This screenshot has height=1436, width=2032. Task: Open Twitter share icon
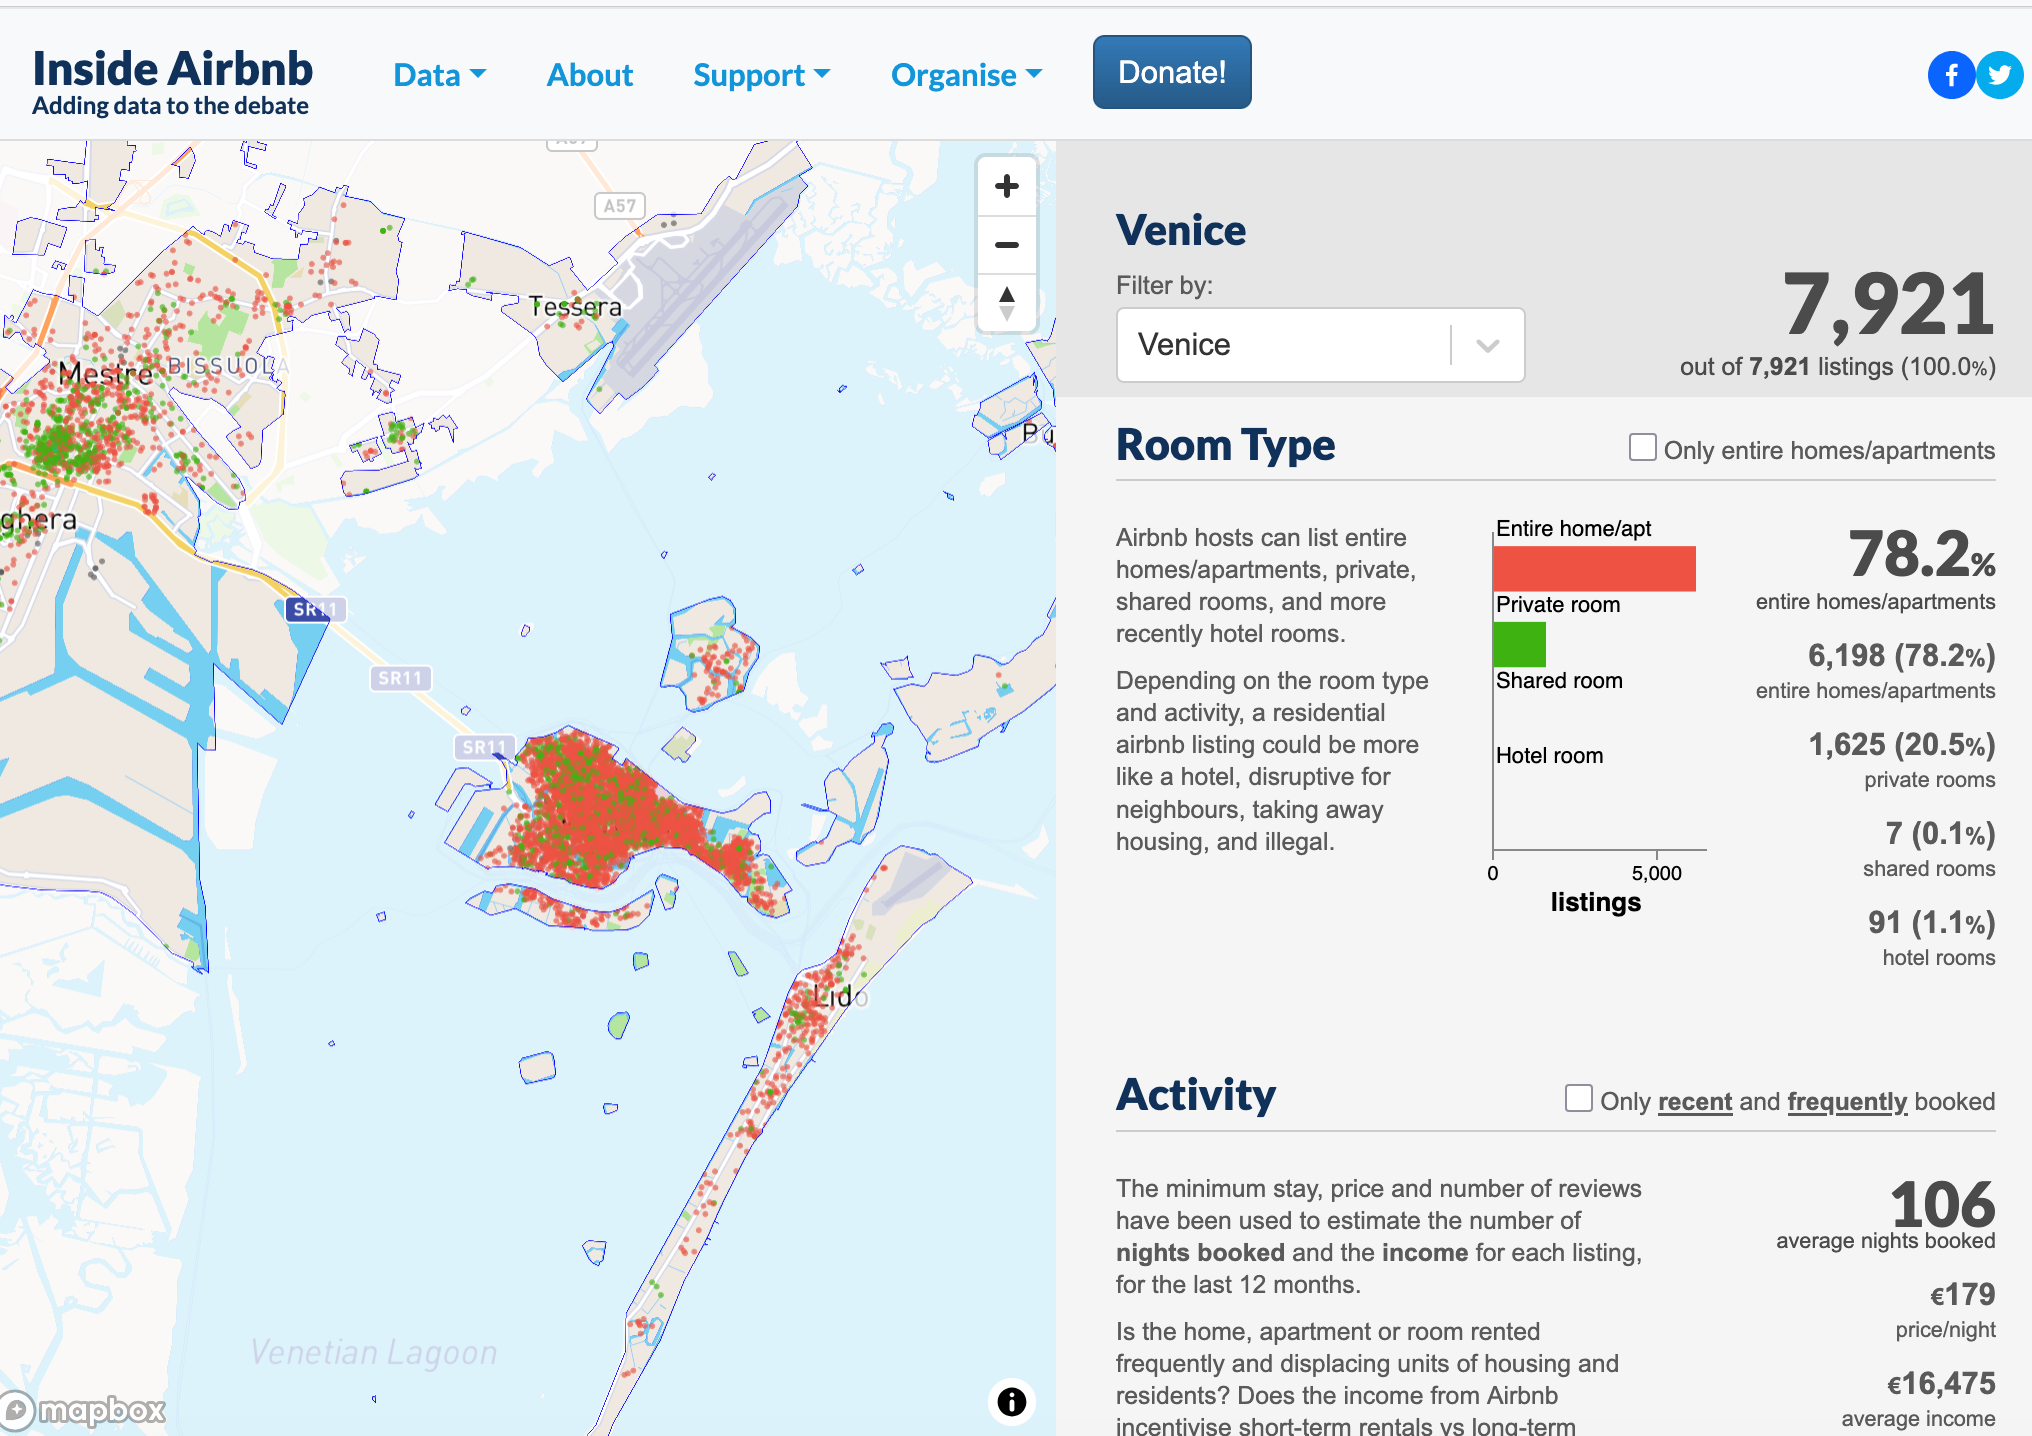[2000, 74]
